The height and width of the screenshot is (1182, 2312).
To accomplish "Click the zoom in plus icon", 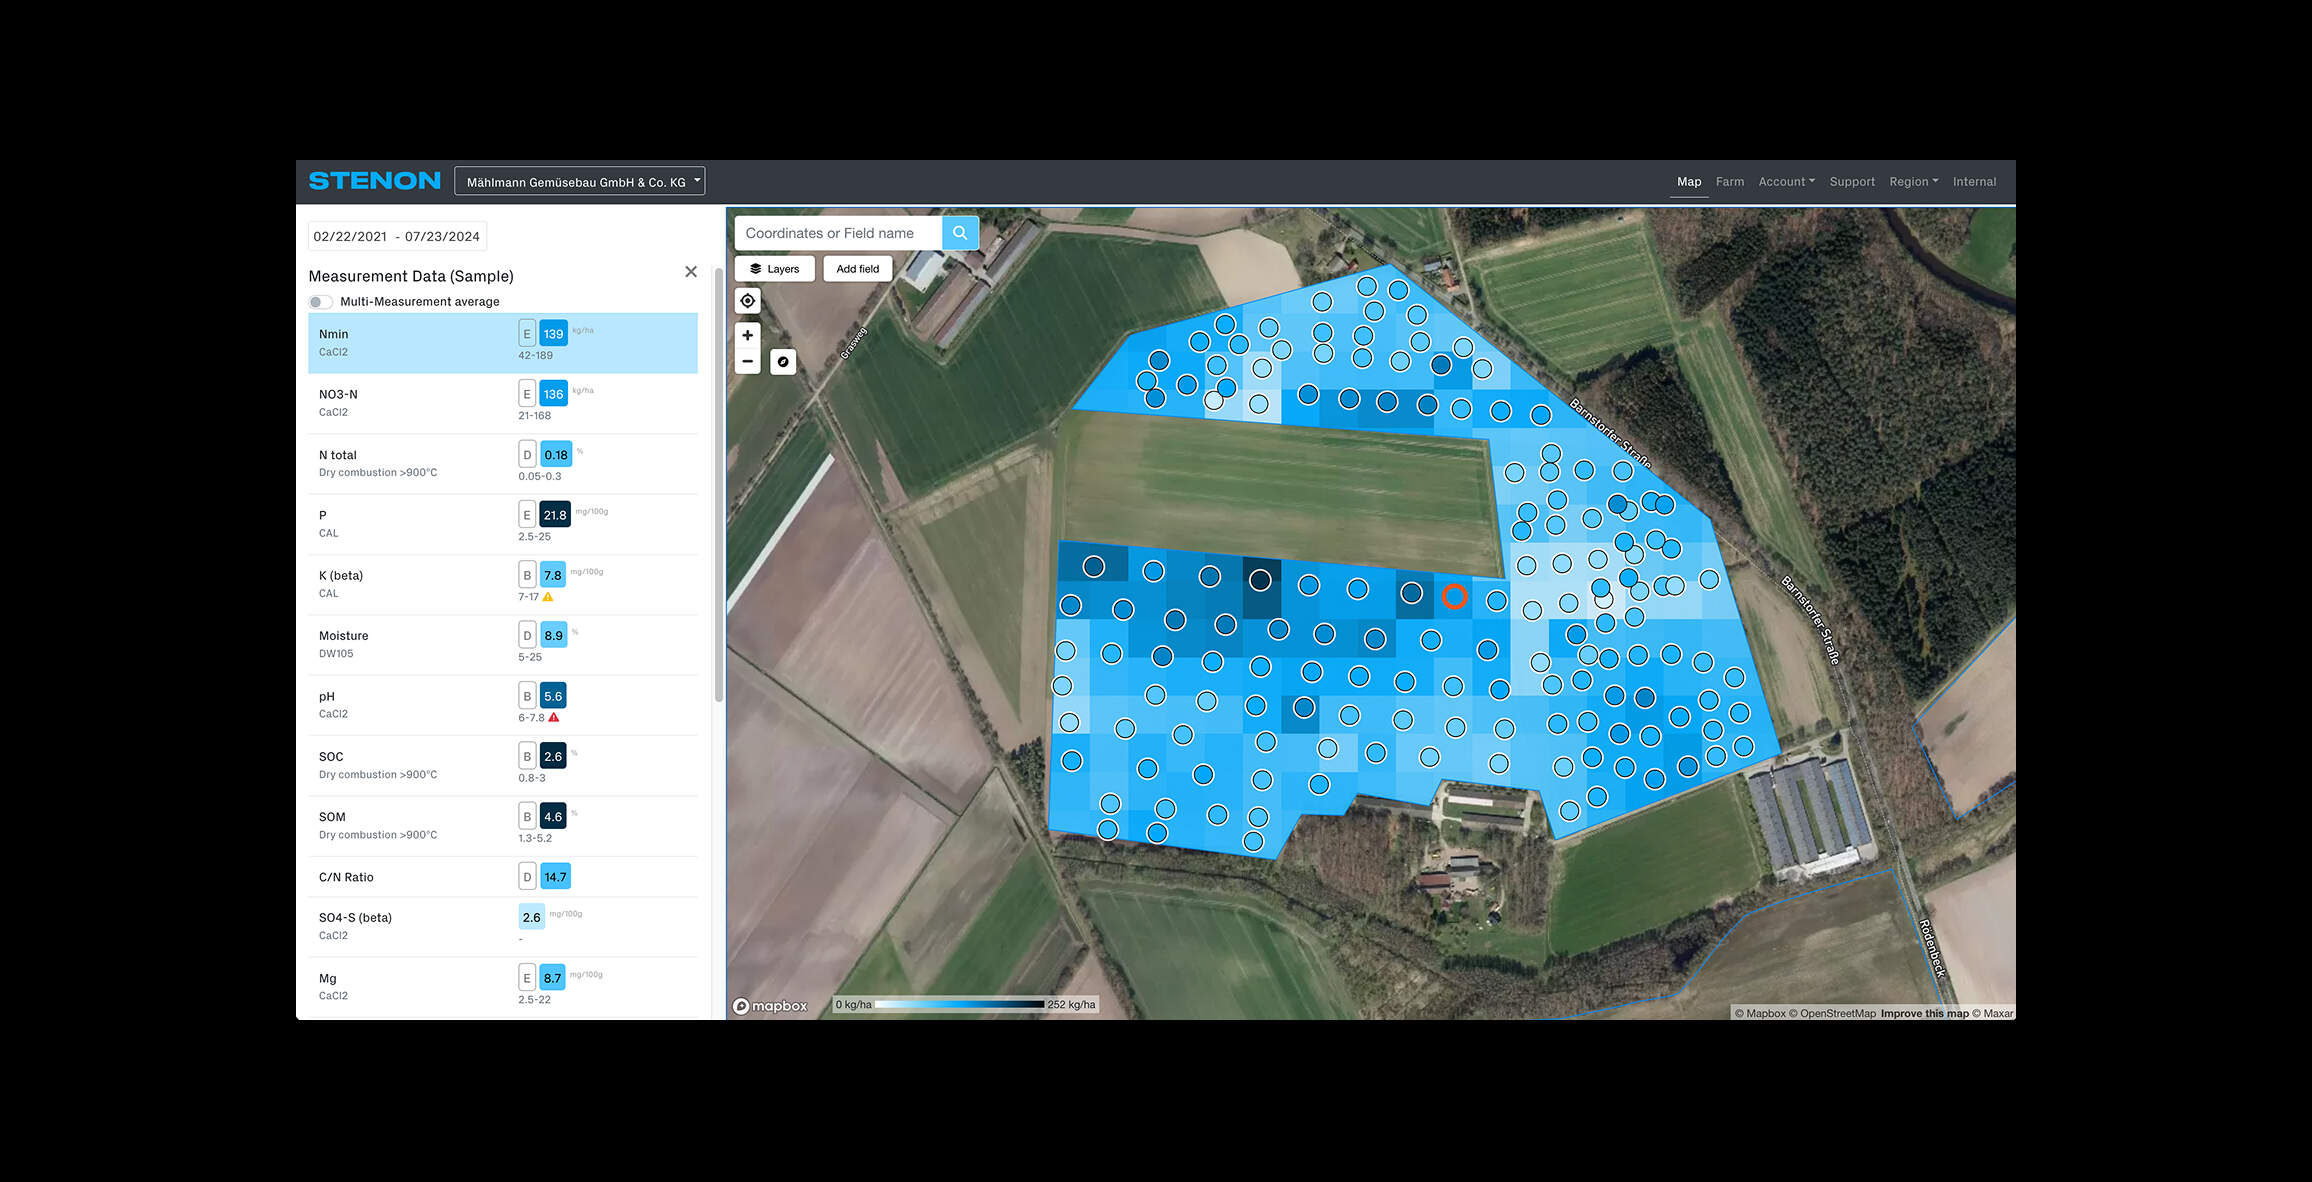I will (x=747, y=335).
